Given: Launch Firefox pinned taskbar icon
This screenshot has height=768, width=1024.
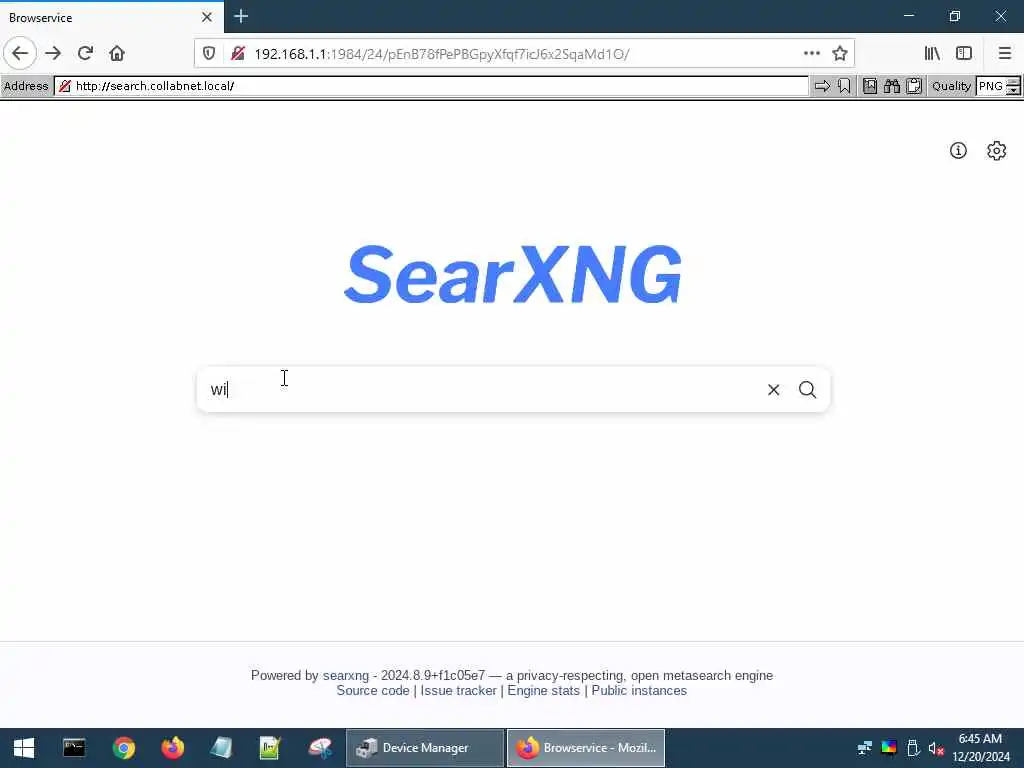Looking at the screenshot, I should pyautogui.click(x=172, y=748).
